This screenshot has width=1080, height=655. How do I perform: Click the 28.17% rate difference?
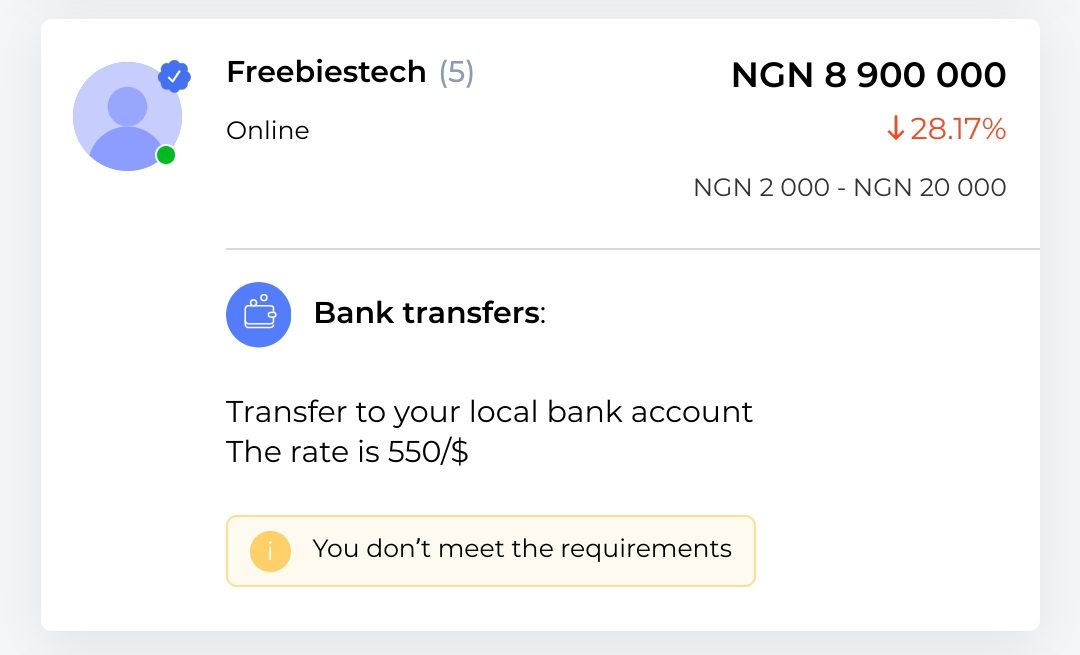coord(957,129)
